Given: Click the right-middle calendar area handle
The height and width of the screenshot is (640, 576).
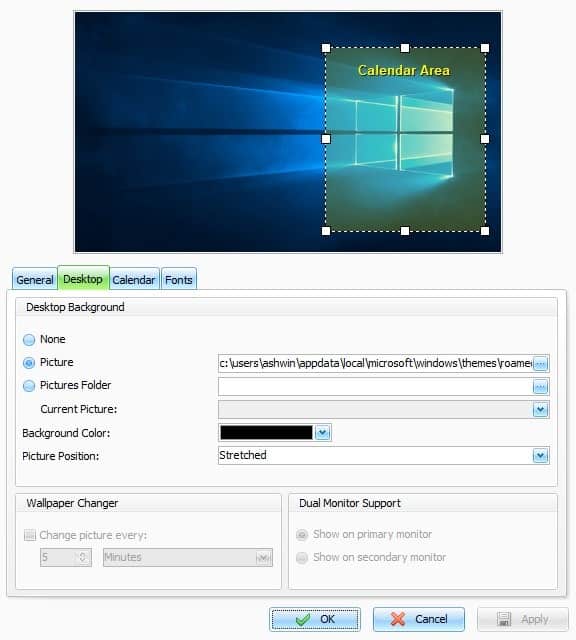Looking at the screenshot, I should [x=485, y=139].
